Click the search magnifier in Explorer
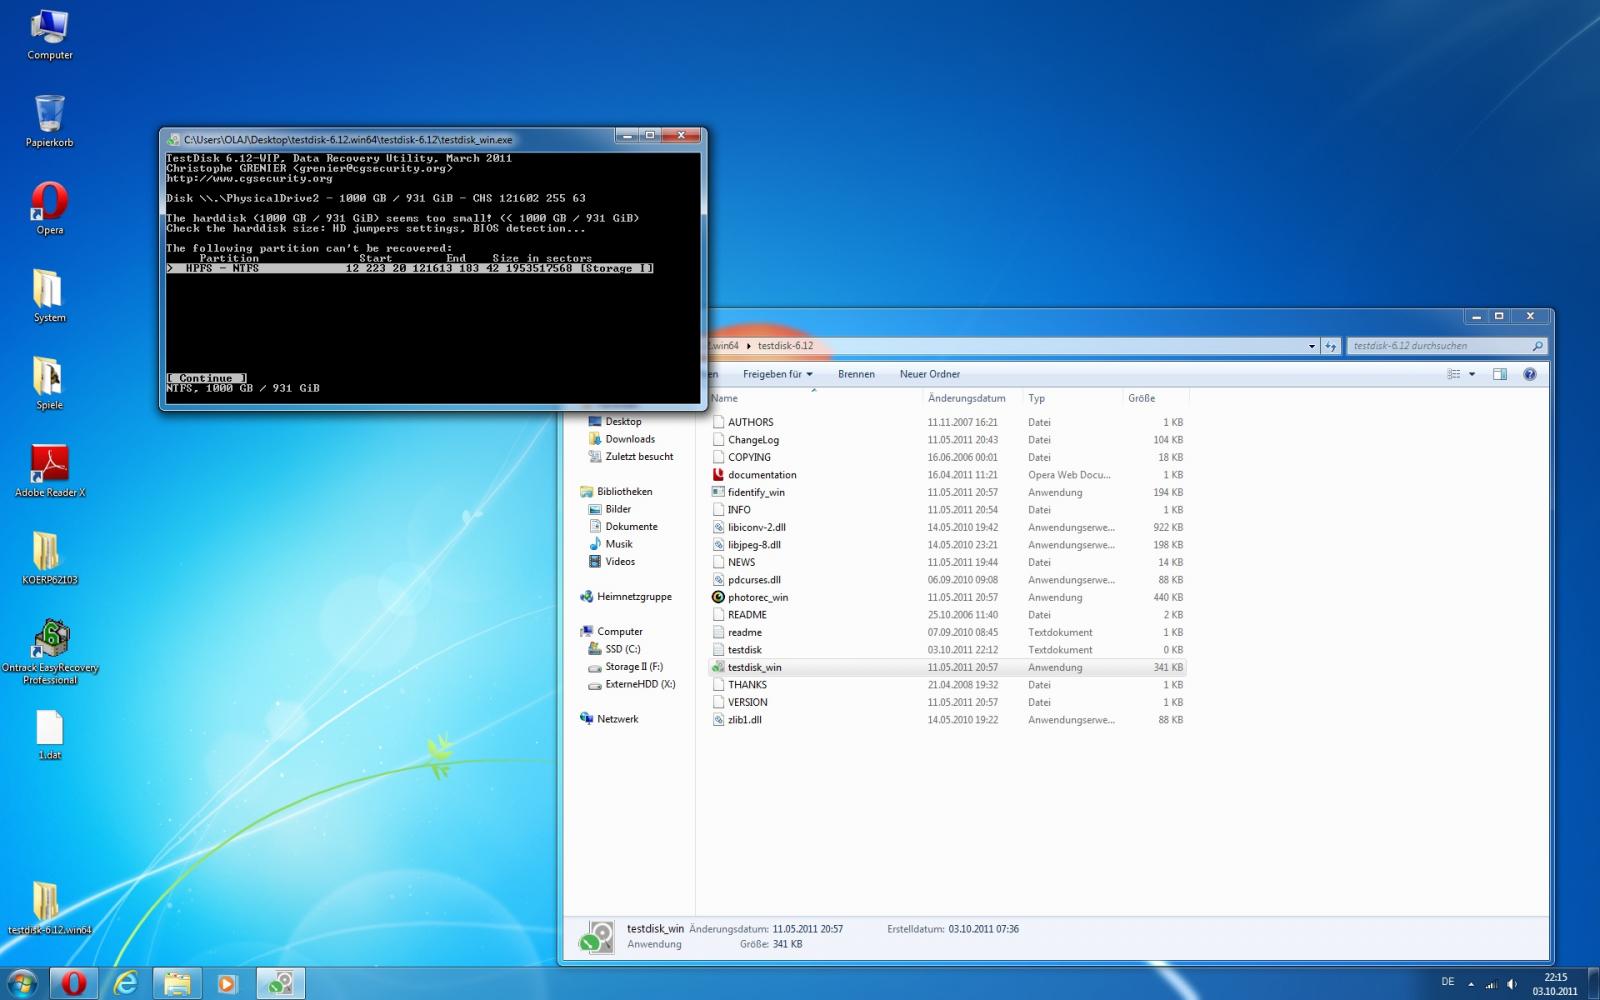This screenshot has width=1600, height=1000. [1537, 346]
